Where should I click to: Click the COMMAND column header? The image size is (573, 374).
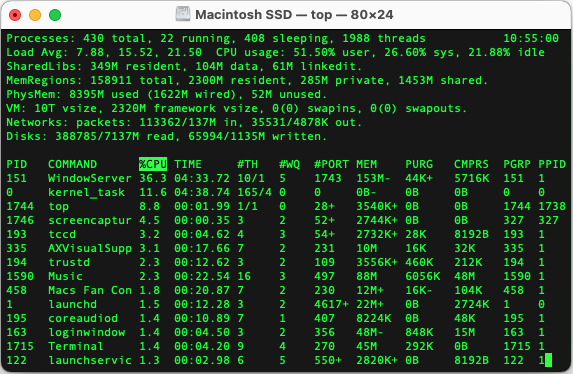(x=73, y=164)
